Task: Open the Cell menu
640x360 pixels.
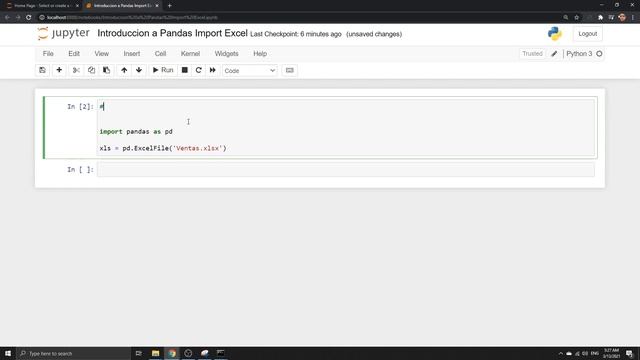Action: (160, 53)
